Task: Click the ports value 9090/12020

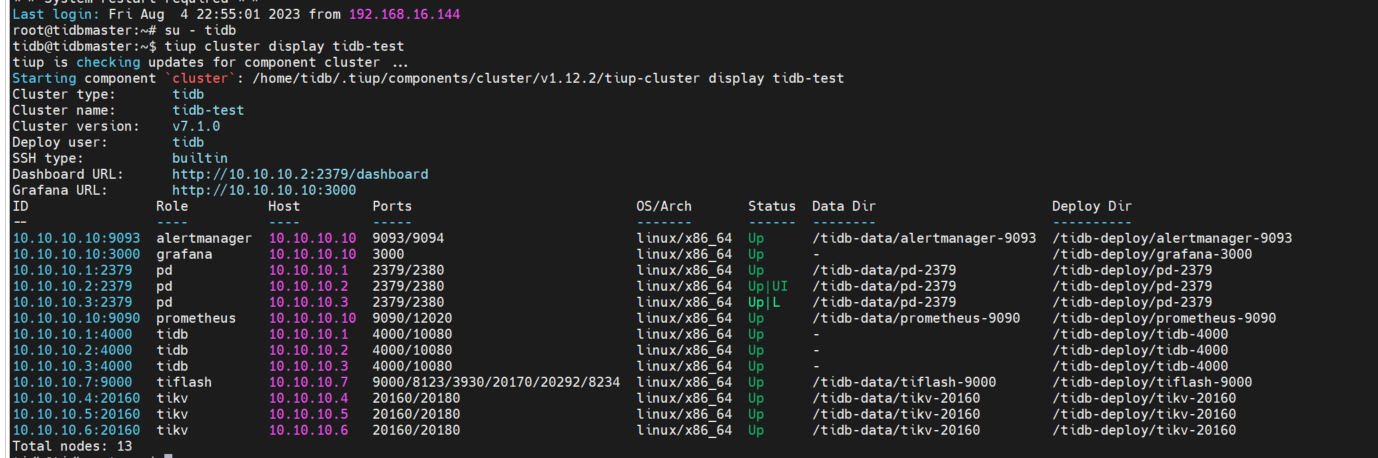Action: coord(412,318)
